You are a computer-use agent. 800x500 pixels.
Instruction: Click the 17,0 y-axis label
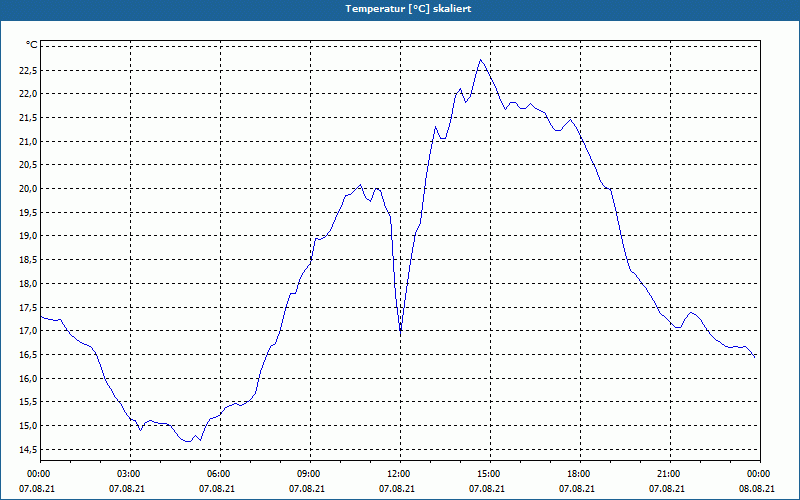(x=28, y=331)
